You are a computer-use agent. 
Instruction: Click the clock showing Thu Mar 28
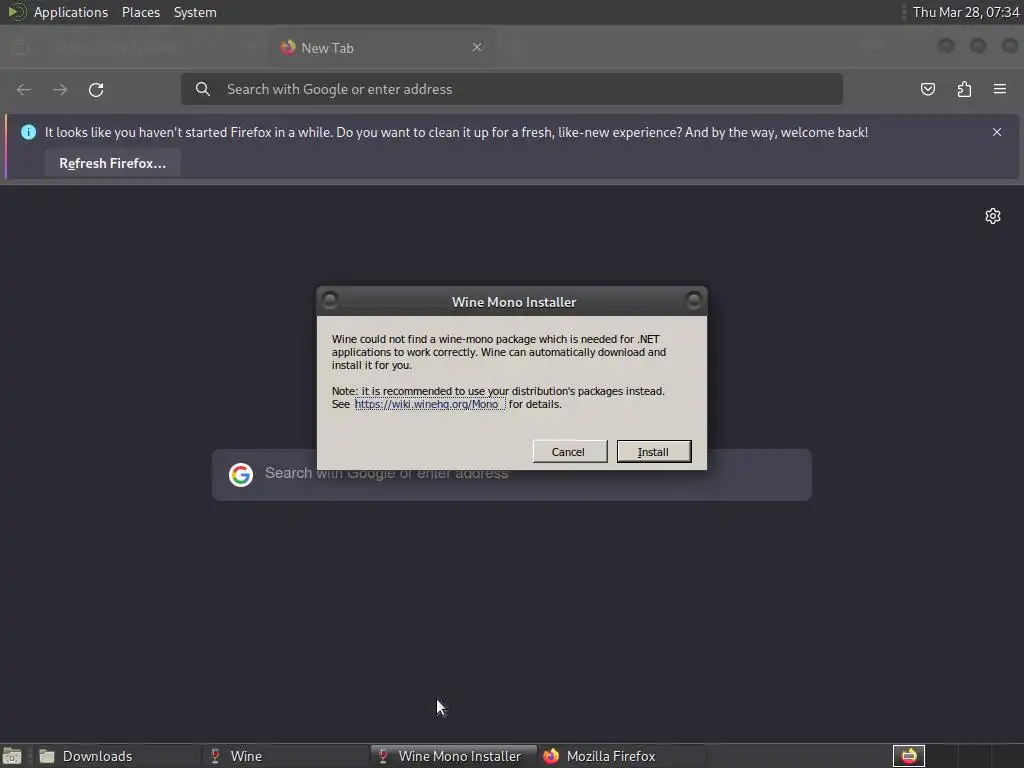click(x=966, y=12)
